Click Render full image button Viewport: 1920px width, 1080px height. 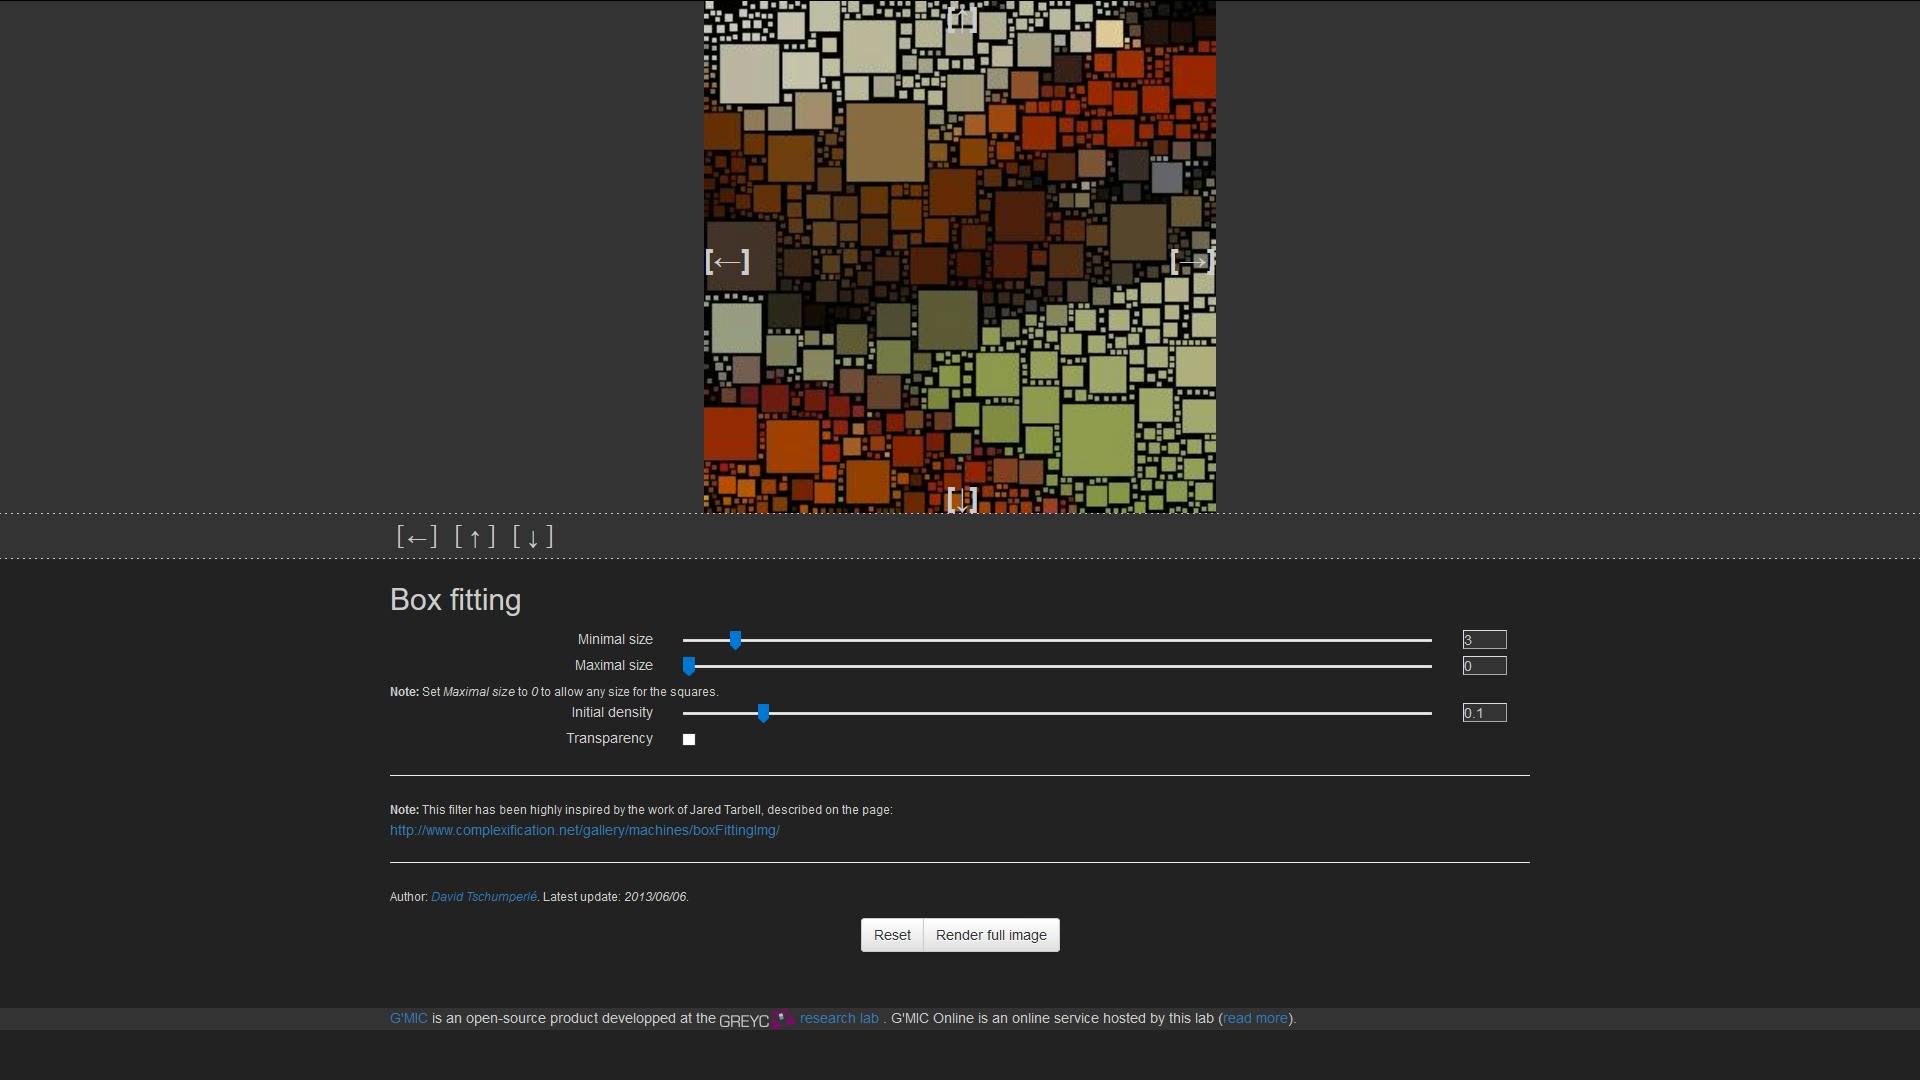(991, 935)
